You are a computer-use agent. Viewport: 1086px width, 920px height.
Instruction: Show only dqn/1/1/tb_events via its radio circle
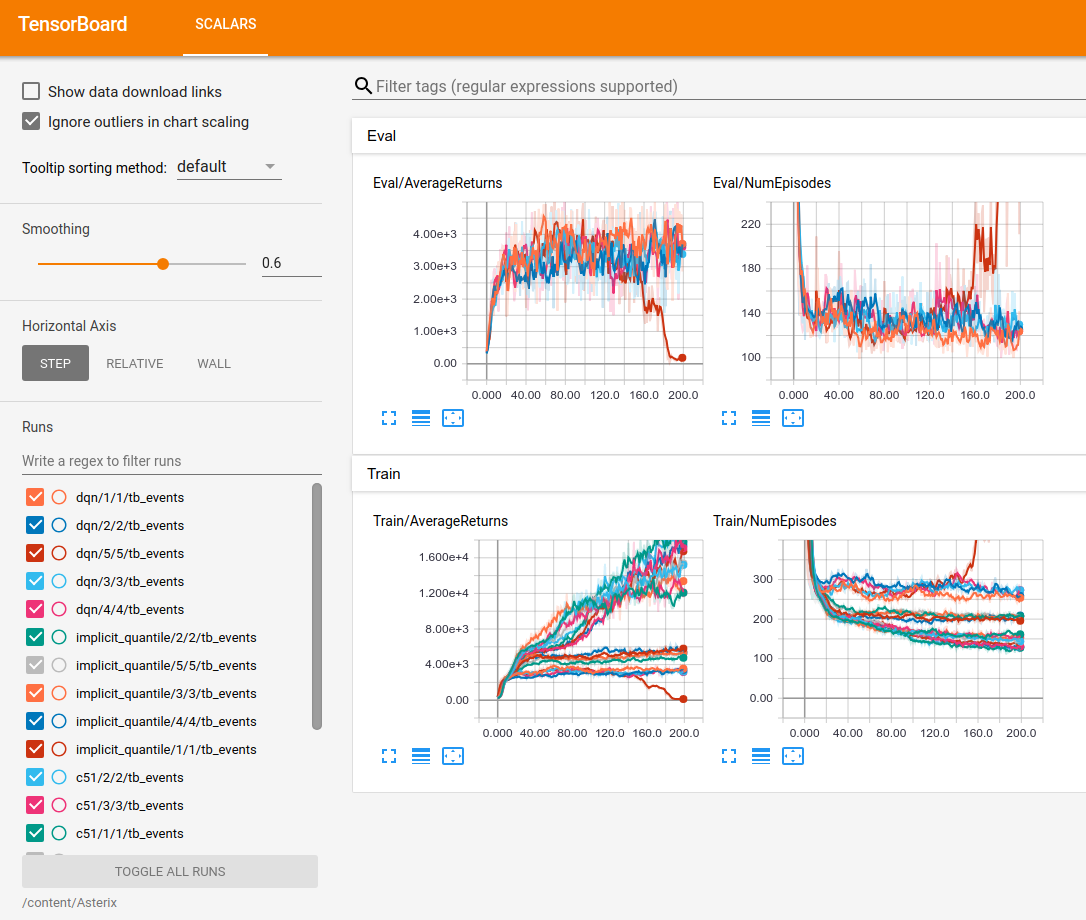coord(60,497)
